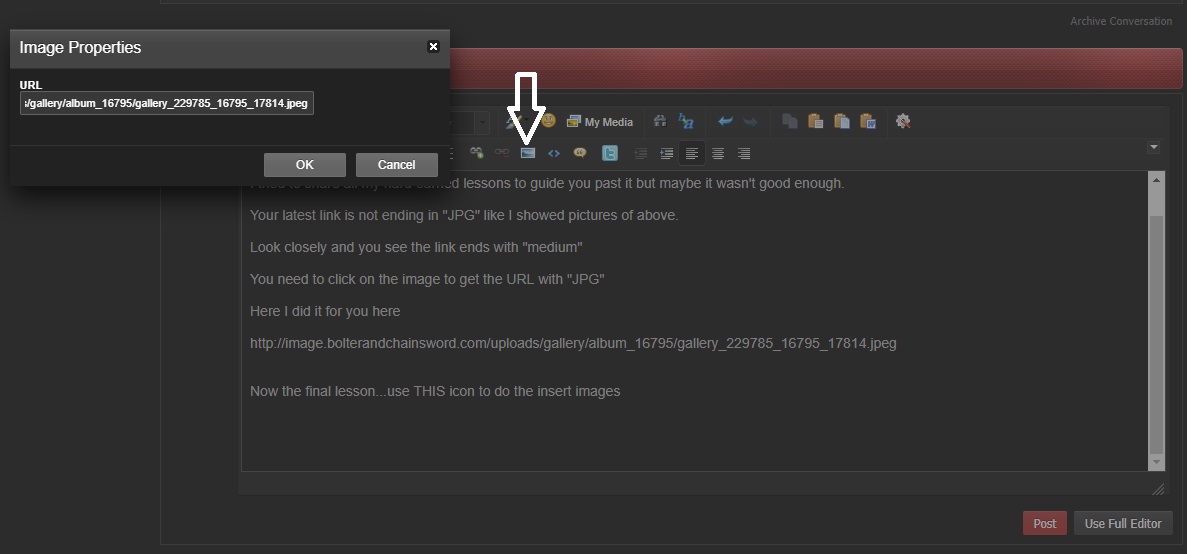Toggle align left formatting
Viewport: 1187px width, 554px height.
point(691,153)
